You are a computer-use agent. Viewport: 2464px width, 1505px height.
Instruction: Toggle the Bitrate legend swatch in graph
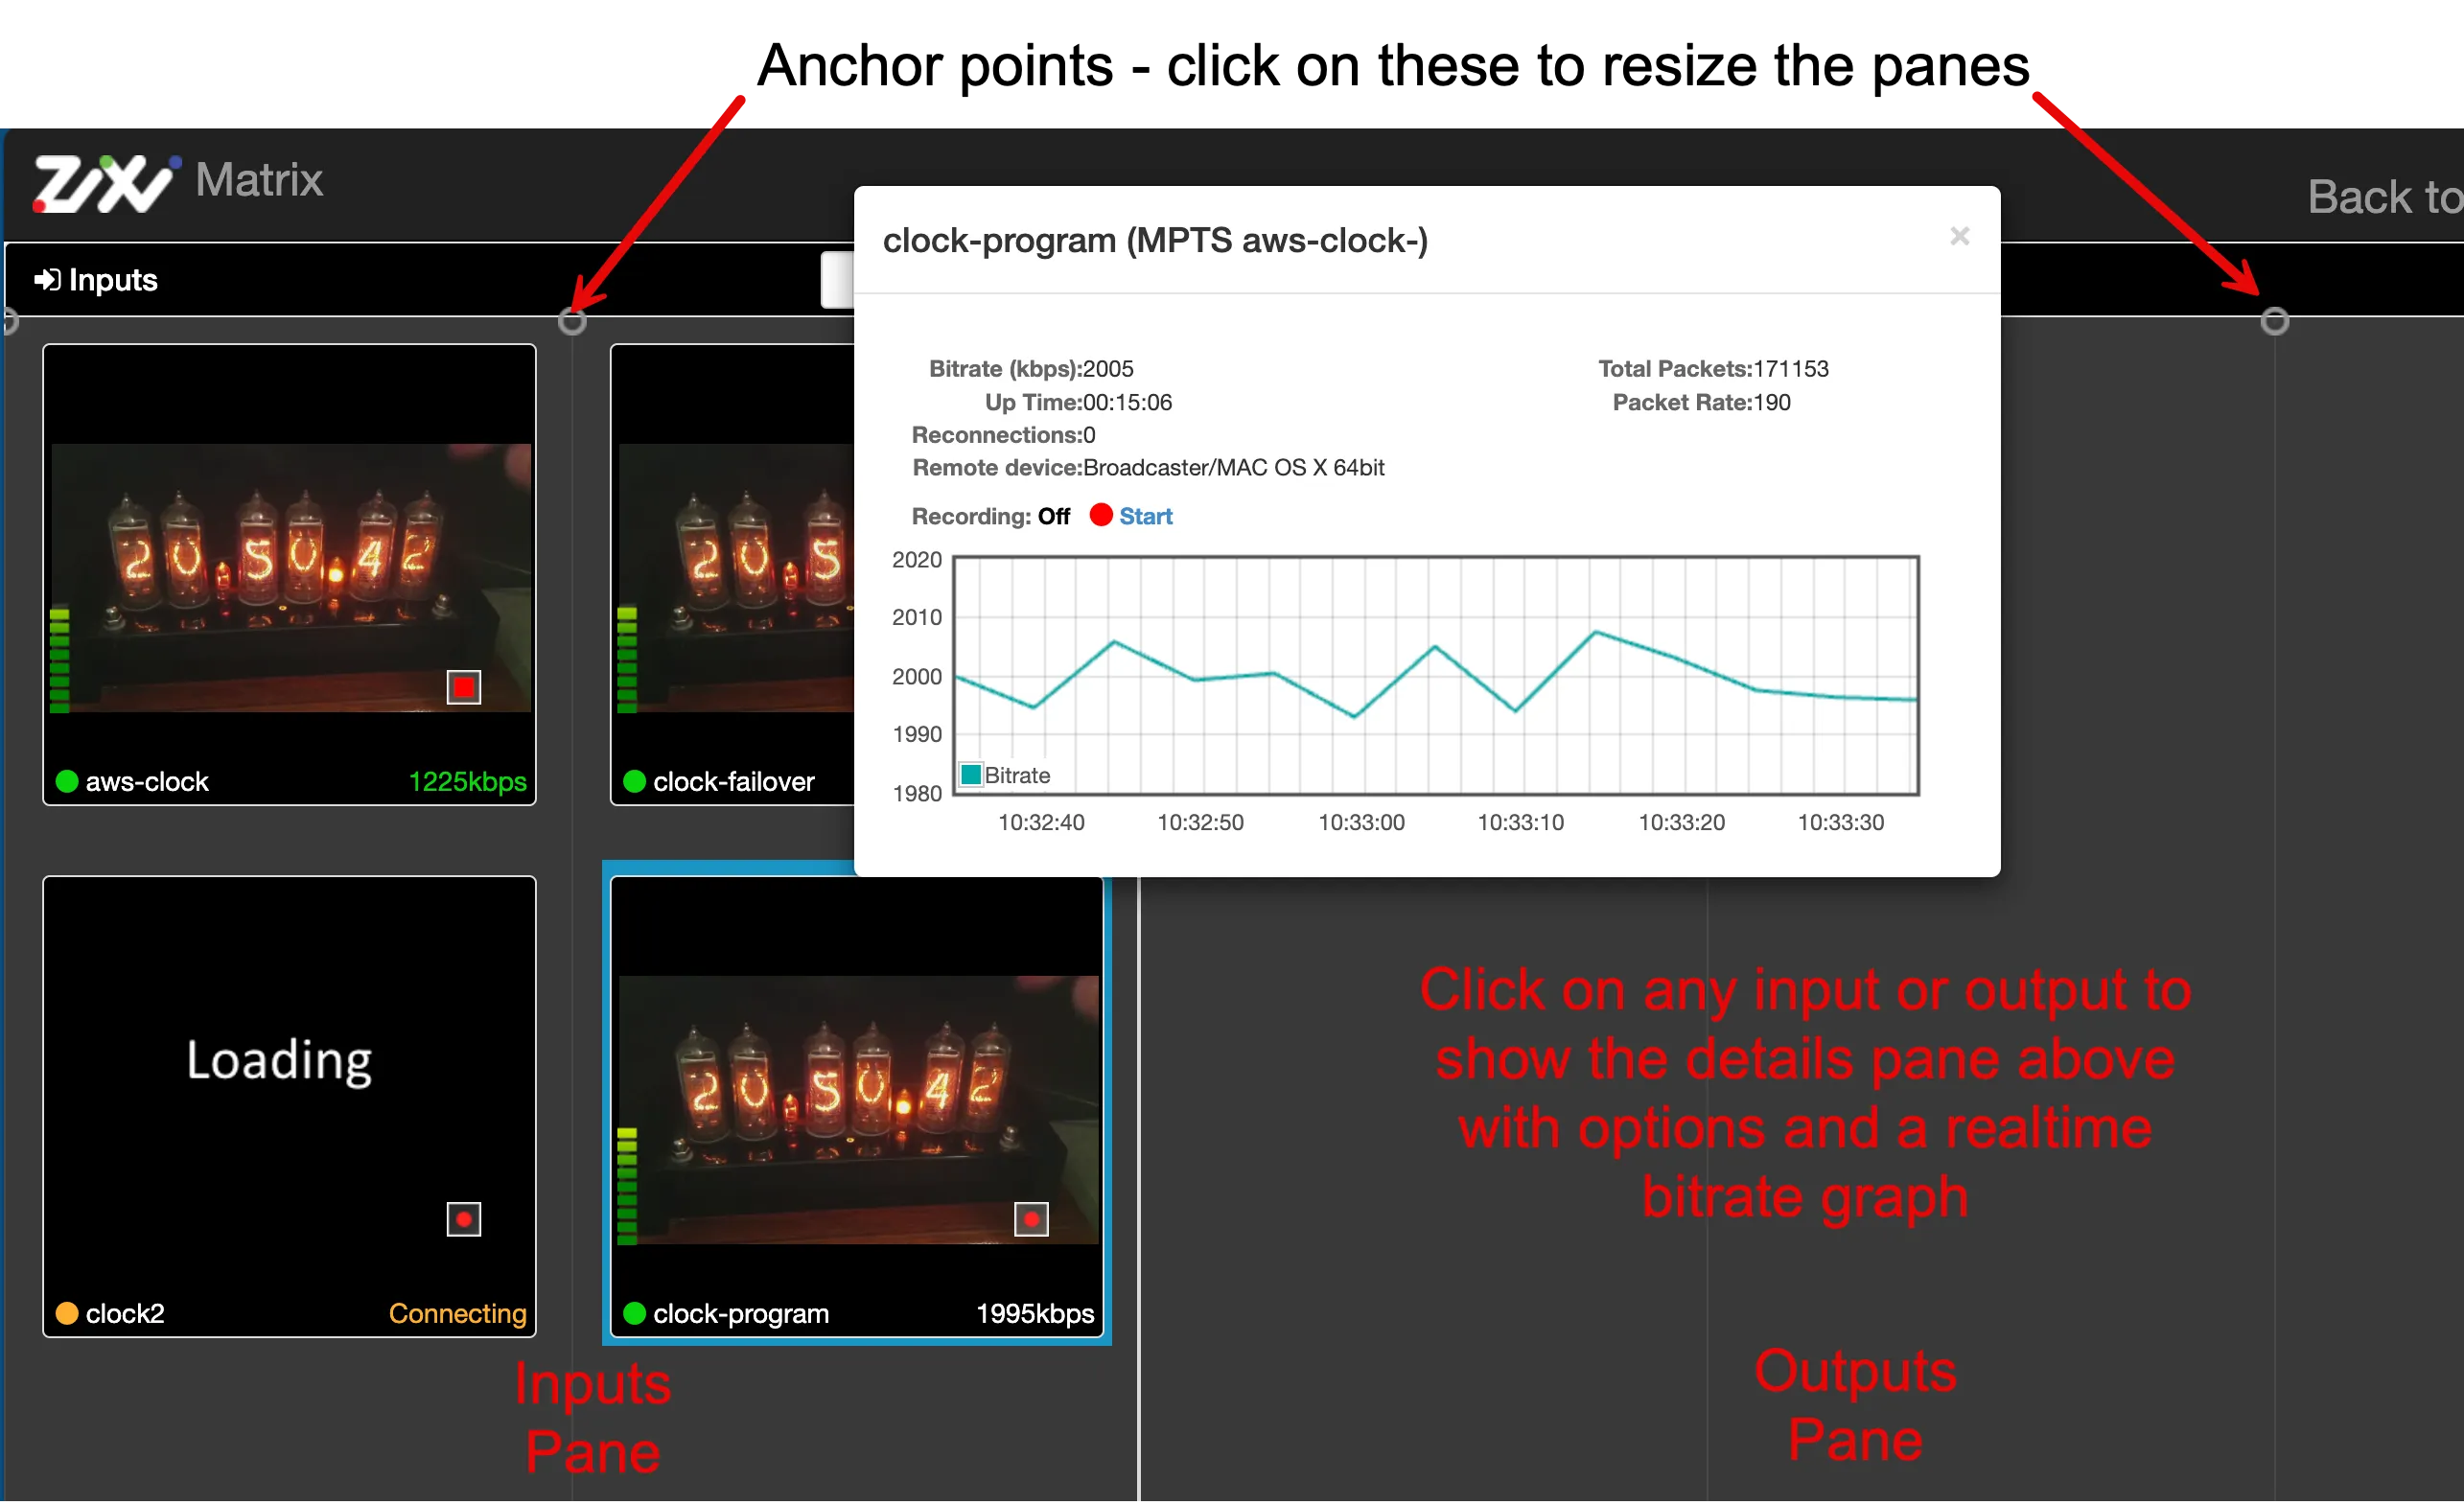point(971,775)
